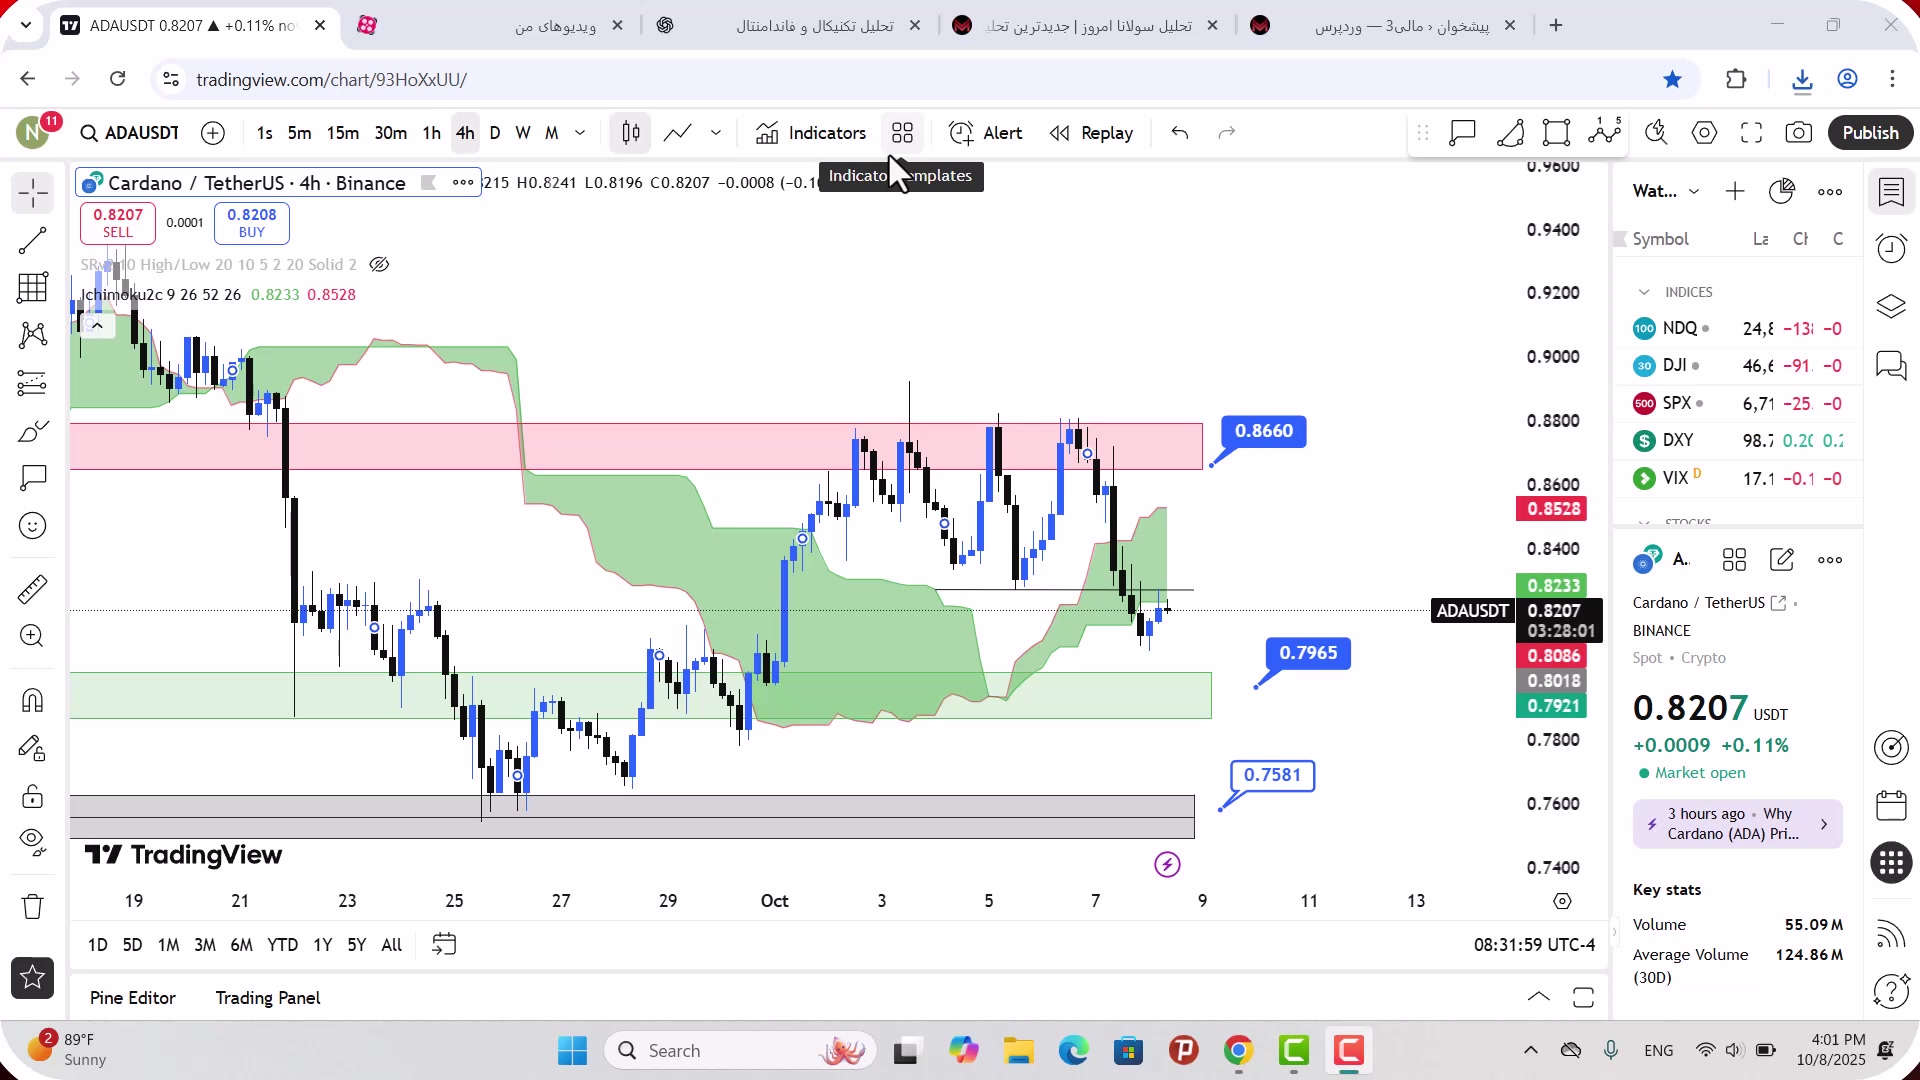Open the alerts clock sidebar panel

pos(1891,249)
